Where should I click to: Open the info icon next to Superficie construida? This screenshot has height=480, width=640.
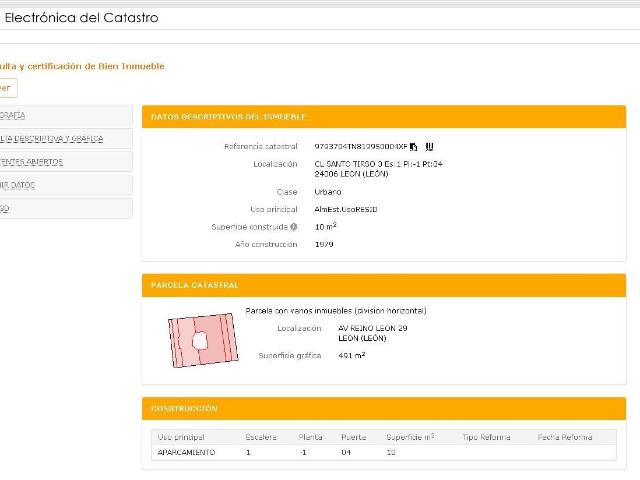293,227
